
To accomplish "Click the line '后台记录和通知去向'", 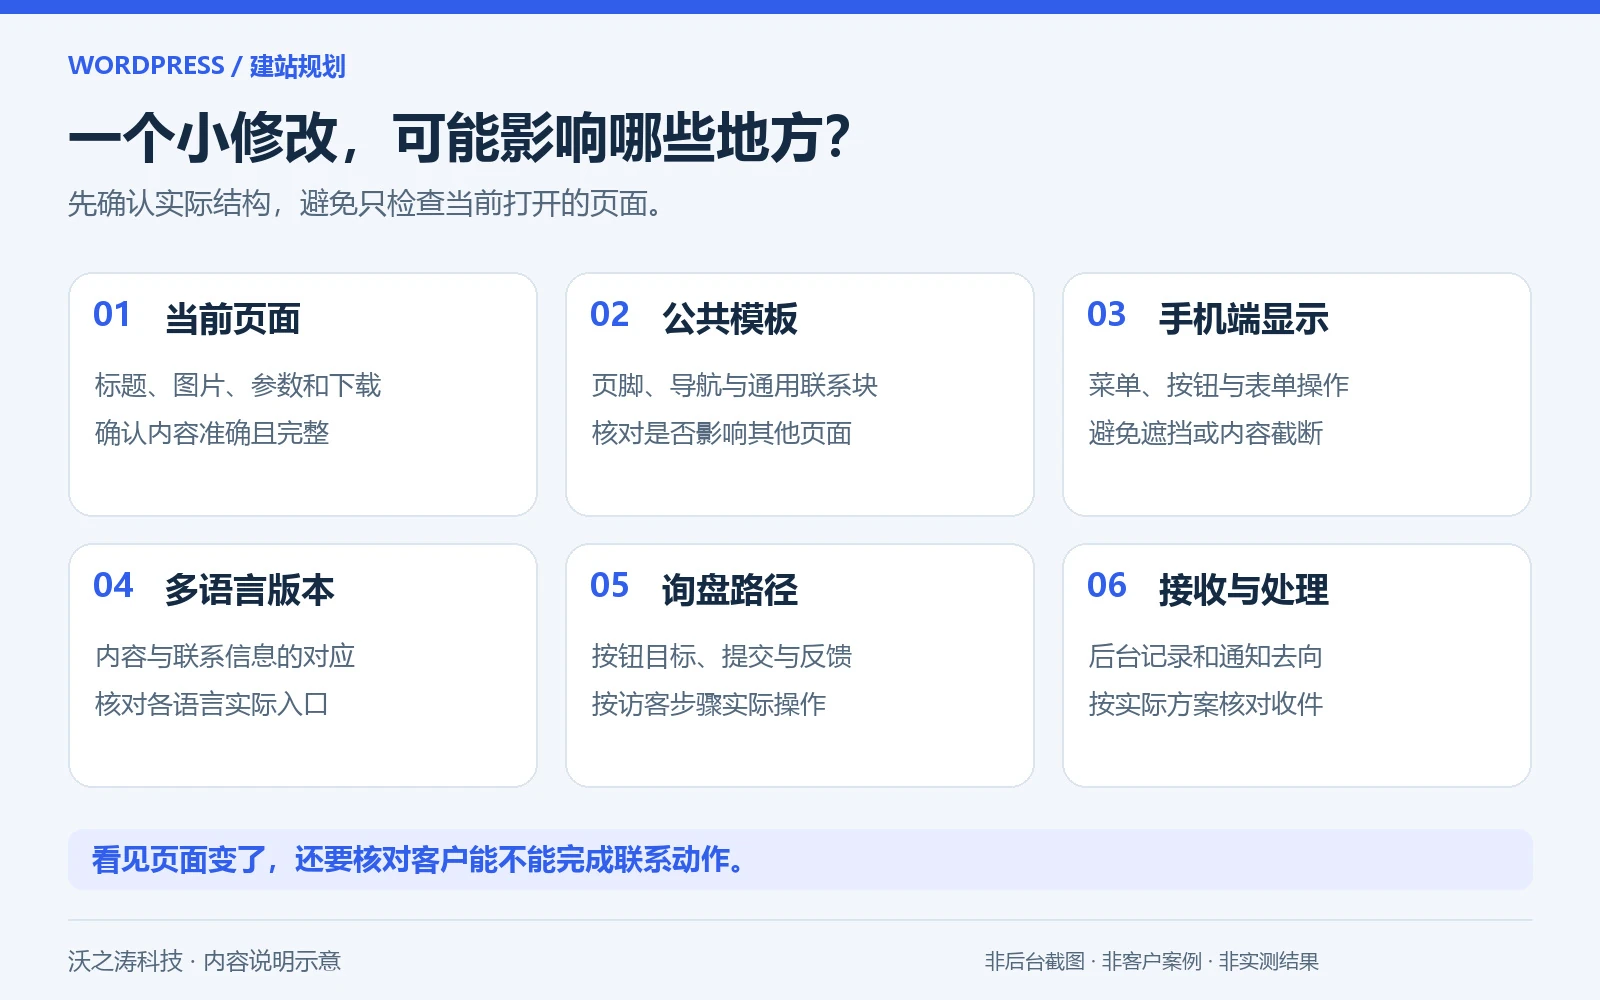I will (x=1206, y=656).
